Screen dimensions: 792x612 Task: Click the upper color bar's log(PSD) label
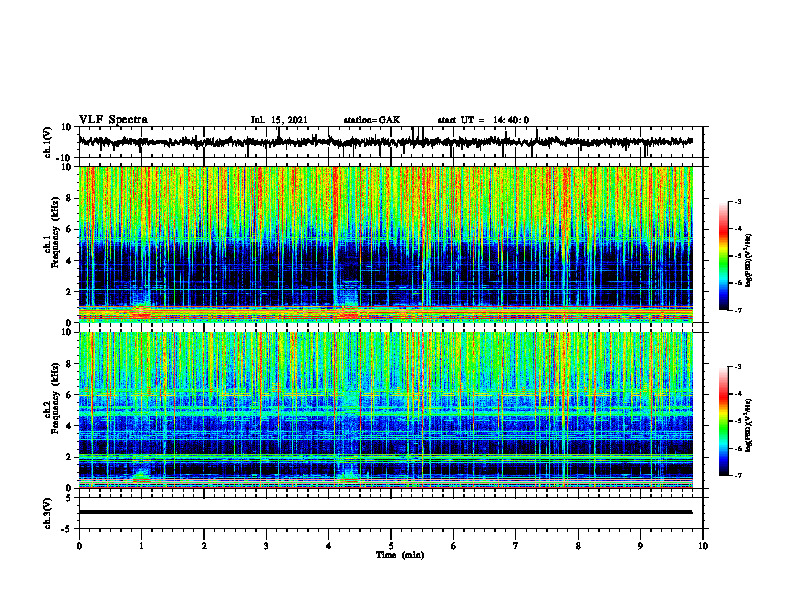click(x=749, y=260)
